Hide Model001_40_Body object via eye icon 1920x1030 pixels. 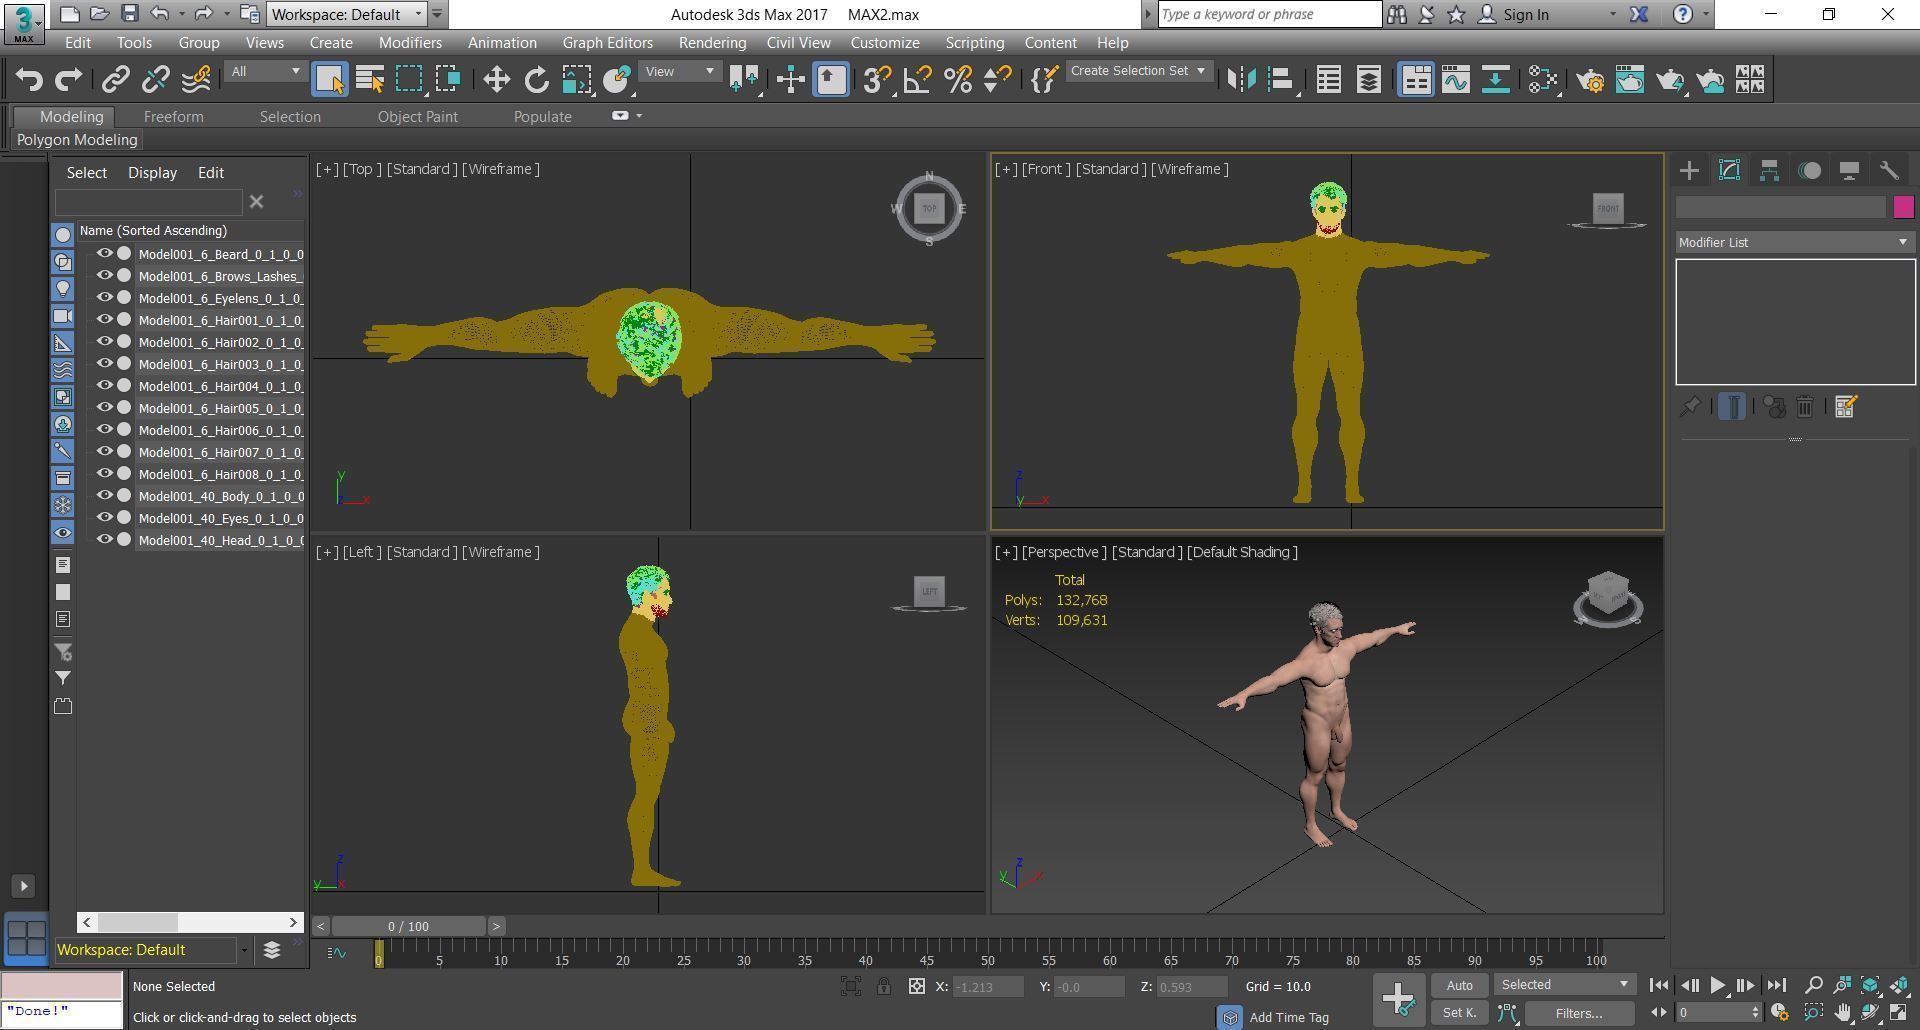(104, 496)
